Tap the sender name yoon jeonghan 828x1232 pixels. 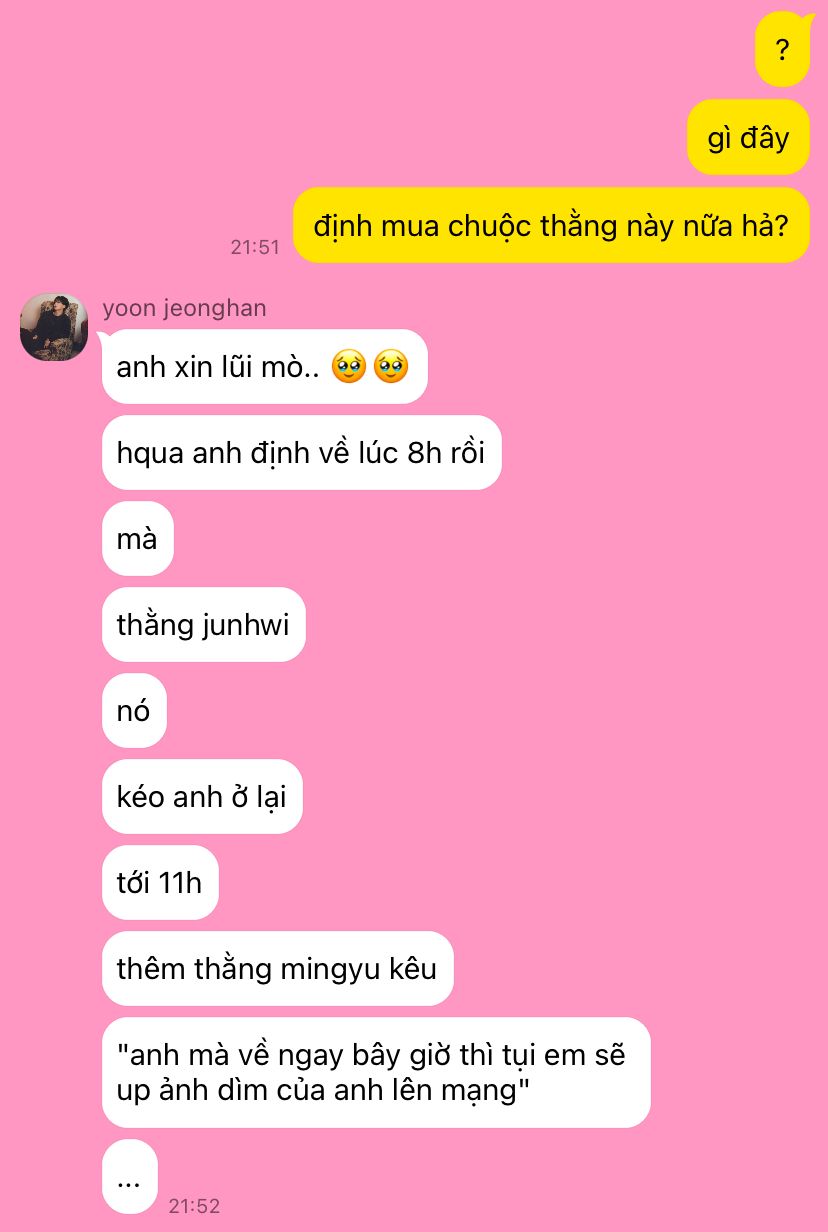pos(184,308)
